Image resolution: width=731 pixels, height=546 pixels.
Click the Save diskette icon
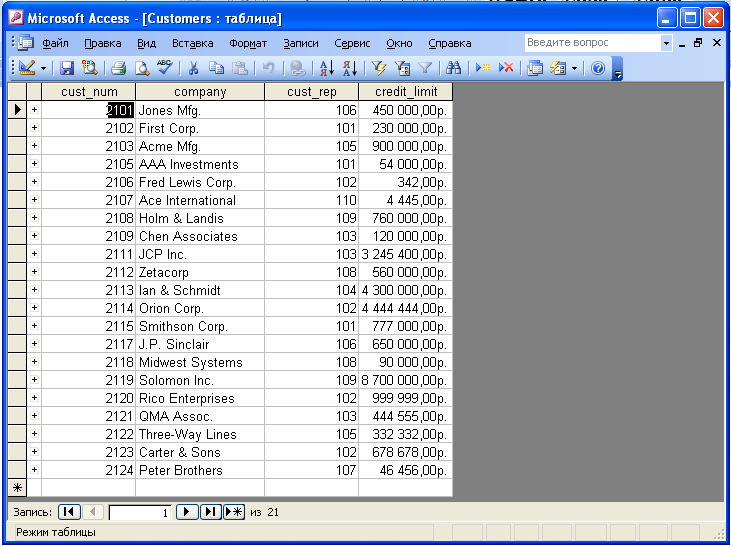click(67, 68)
